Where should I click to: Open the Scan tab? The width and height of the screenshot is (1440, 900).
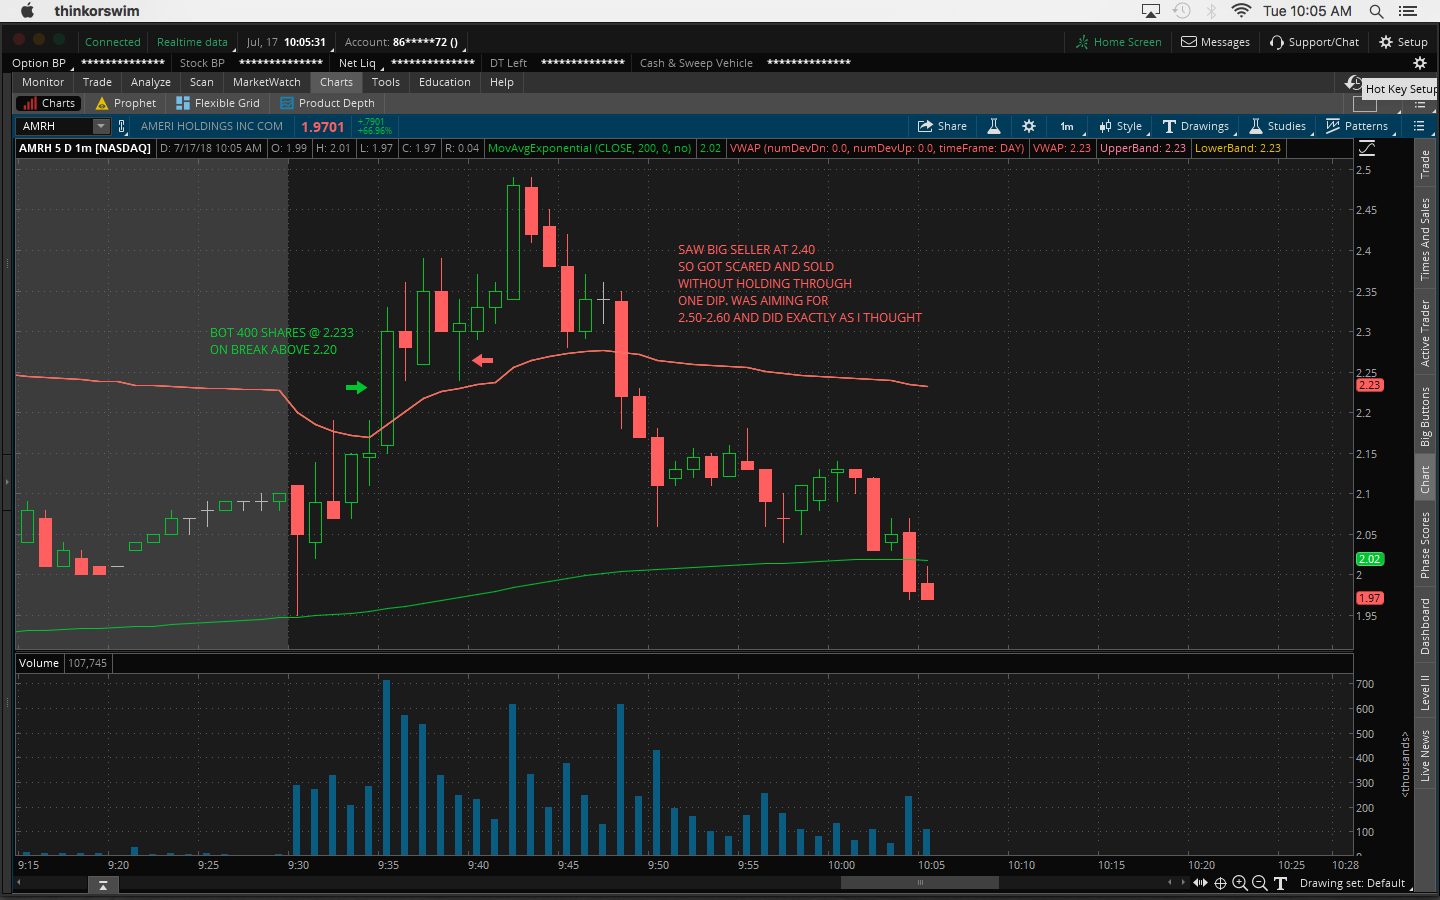coord(202,82)
